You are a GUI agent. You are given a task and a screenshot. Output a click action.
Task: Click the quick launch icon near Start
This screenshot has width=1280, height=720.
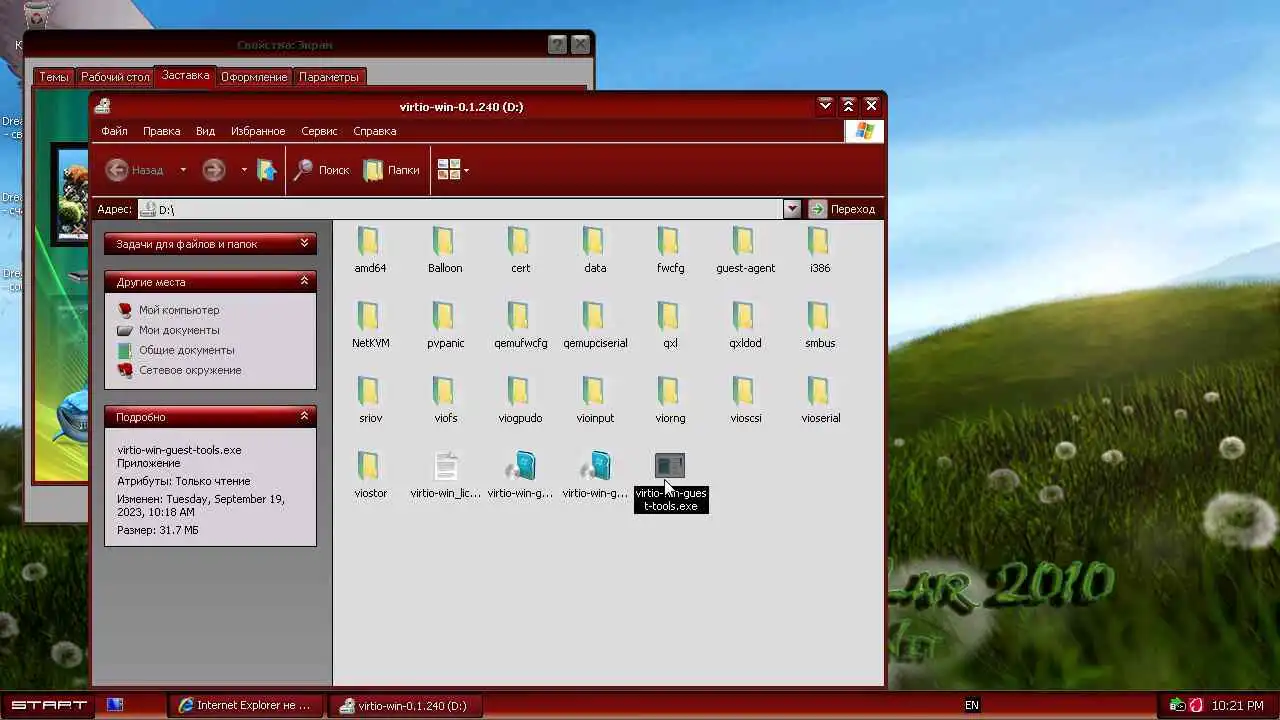click(x=115, y=705)
